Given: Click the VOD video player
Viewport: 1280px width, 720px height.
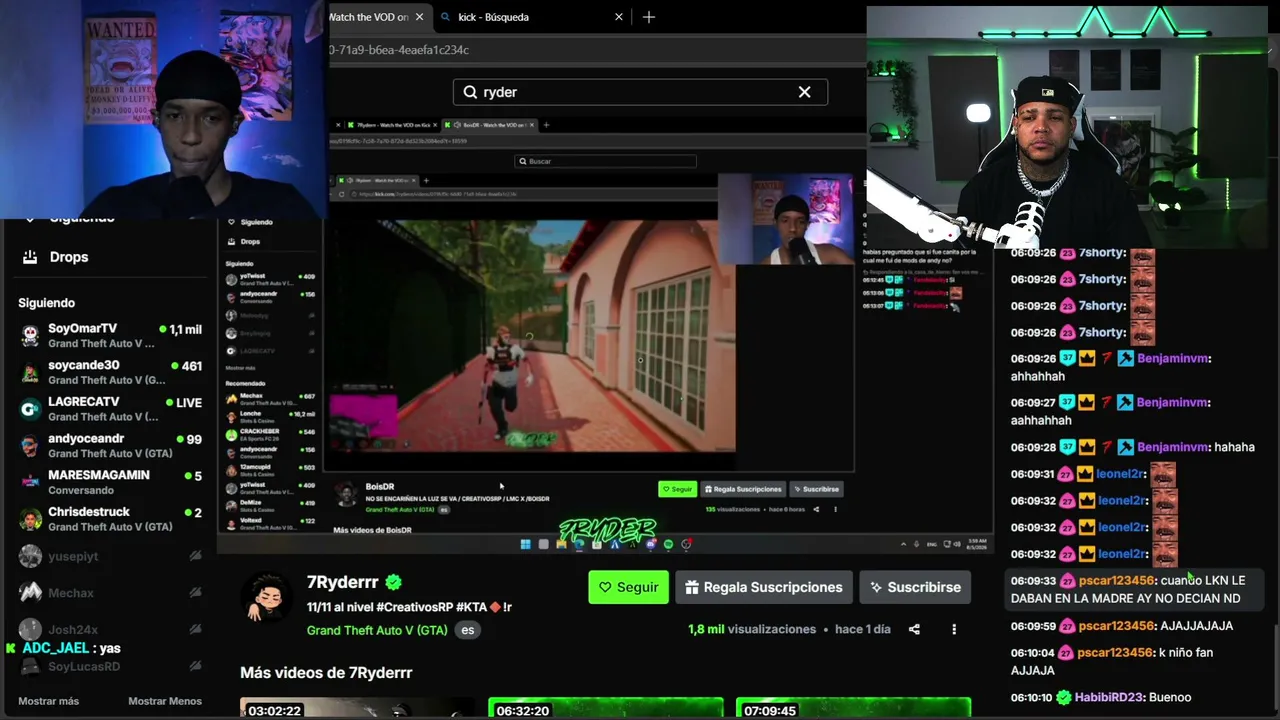Looking at the screenshot, I should pyautogui.click(x=605, y=335).
